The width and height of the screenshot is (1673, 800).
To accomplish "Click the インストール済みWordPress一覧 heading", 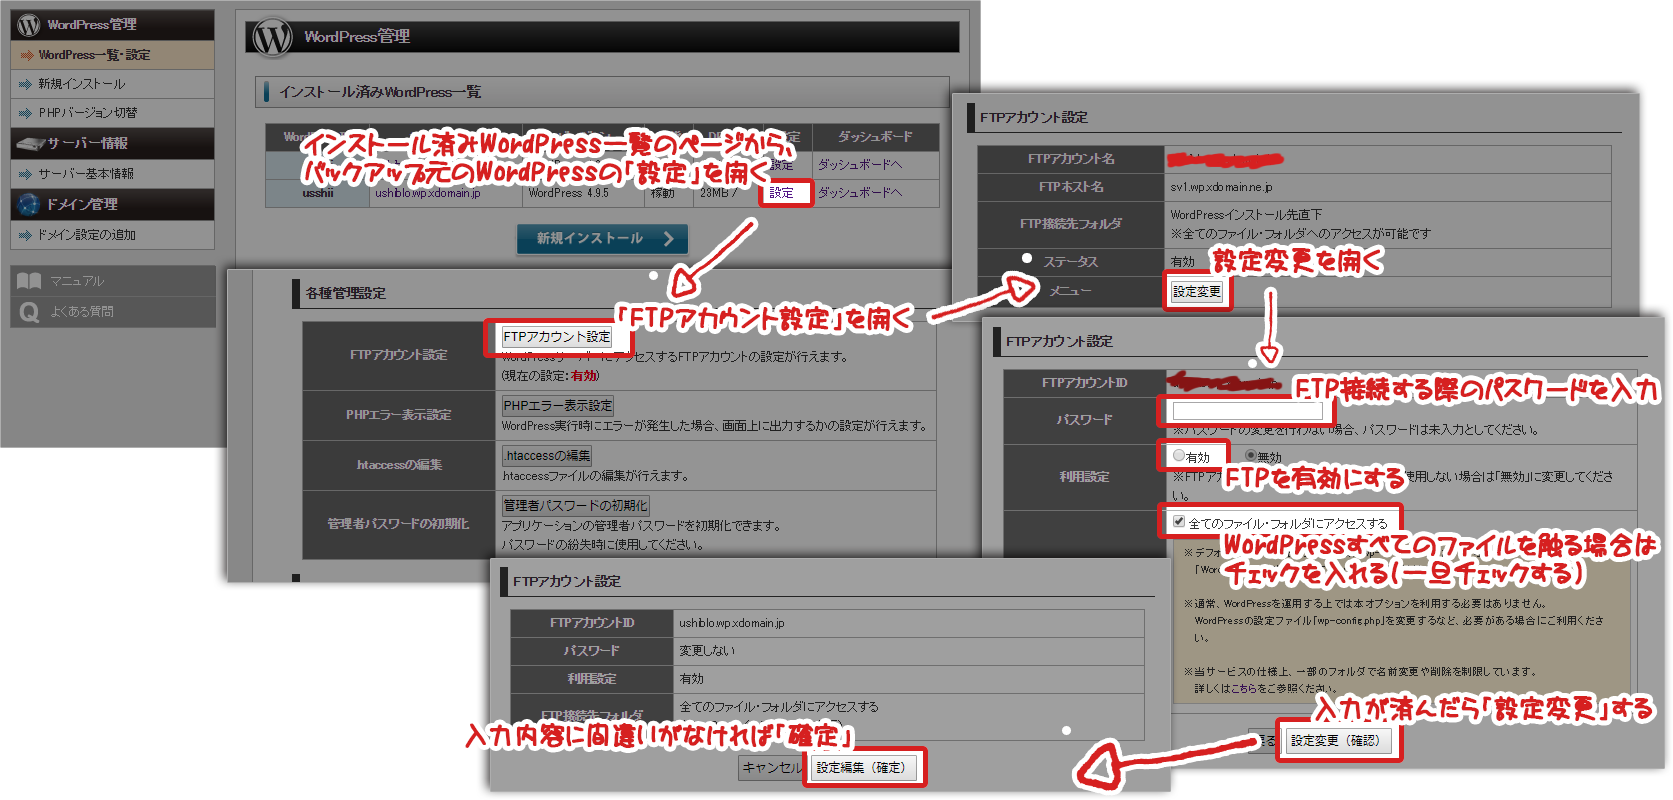I will [380, 92].
